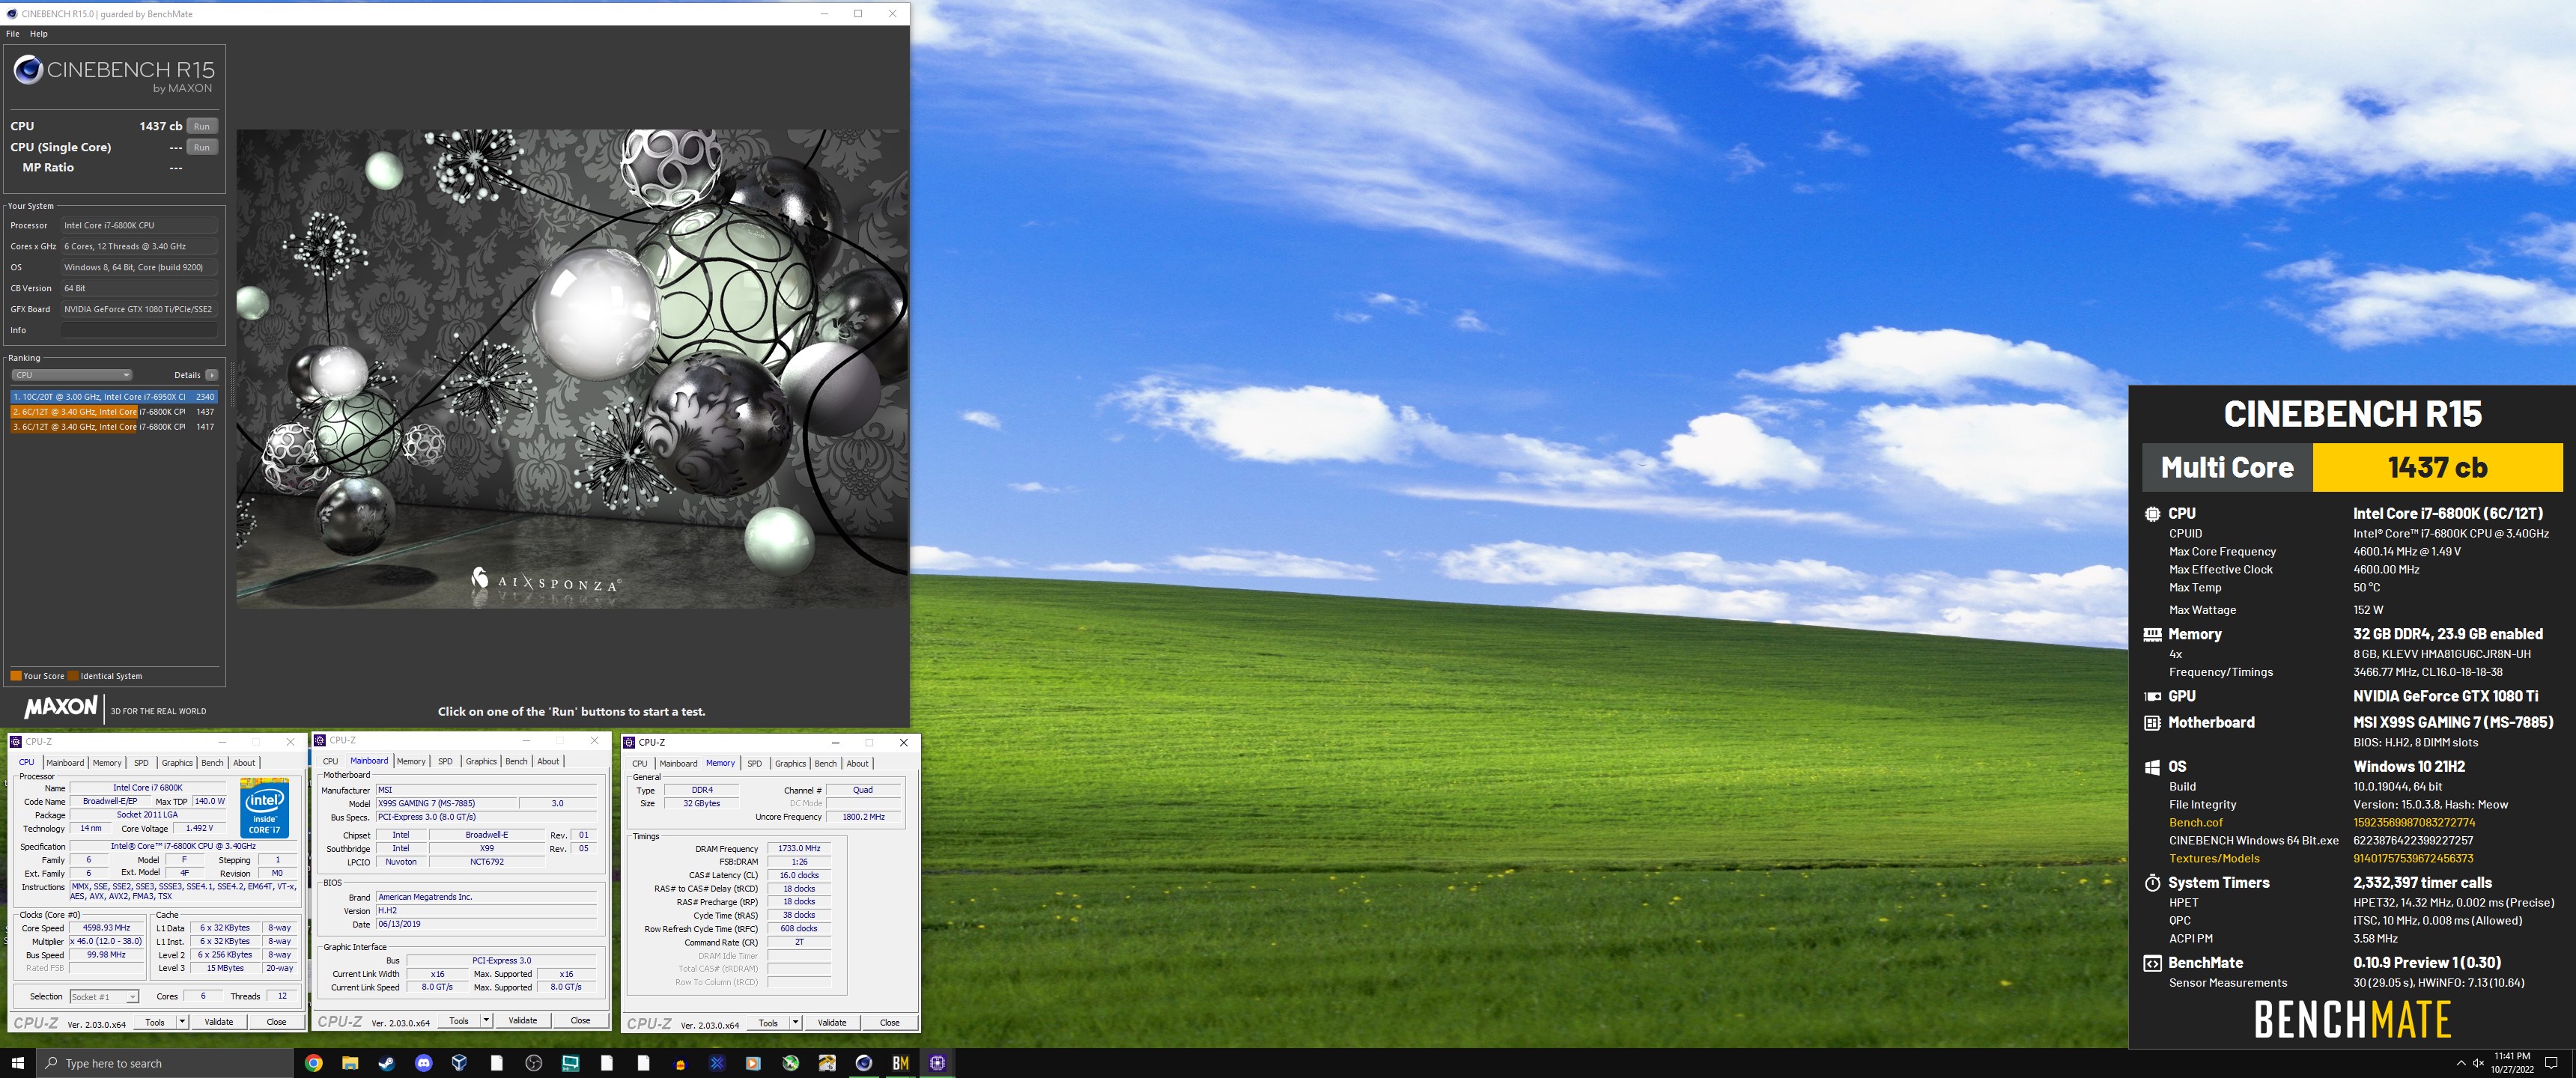Click the BenchMate version code icon

[2152, 963]
